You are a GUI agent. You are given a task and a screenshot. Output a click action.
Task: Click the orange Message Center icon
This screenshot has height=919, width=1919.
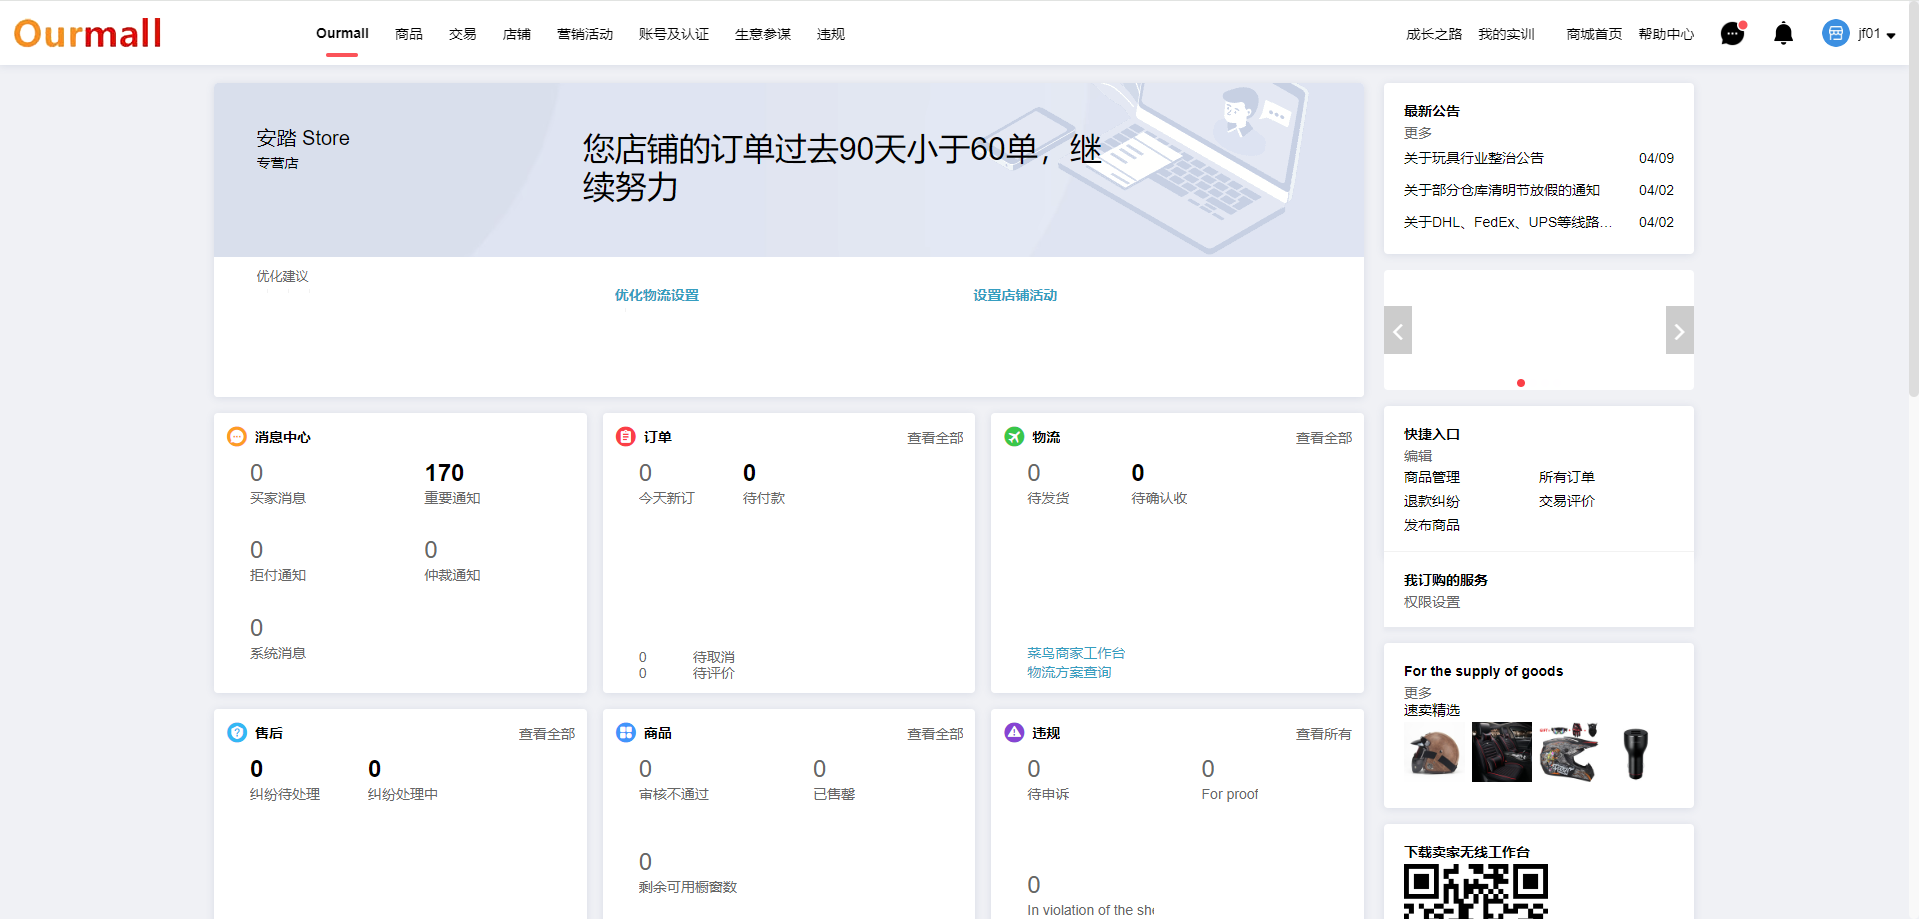(237, 437)
